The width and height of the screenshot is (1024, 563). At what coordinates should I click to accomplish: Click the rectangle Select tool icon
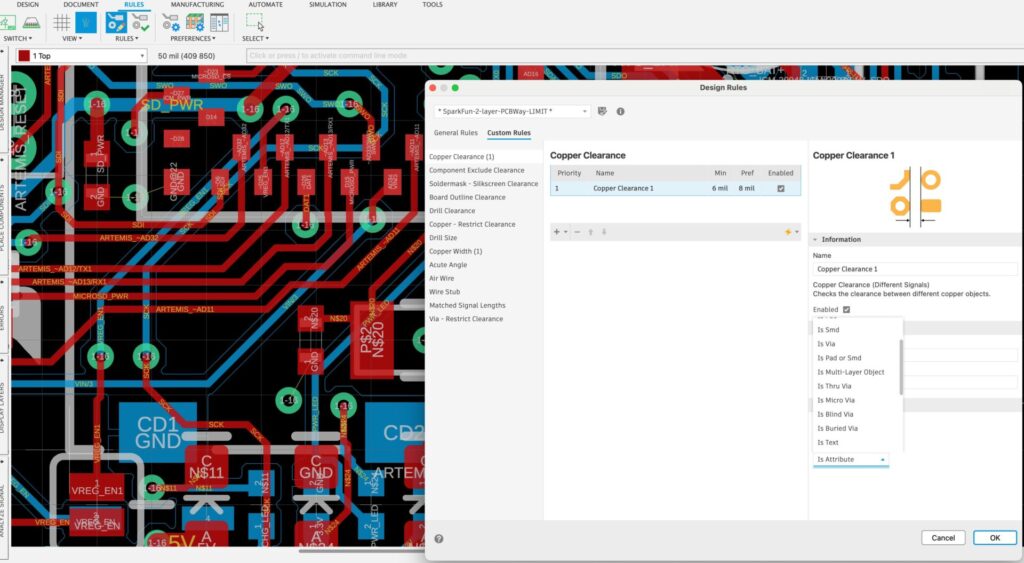[254, 22]
